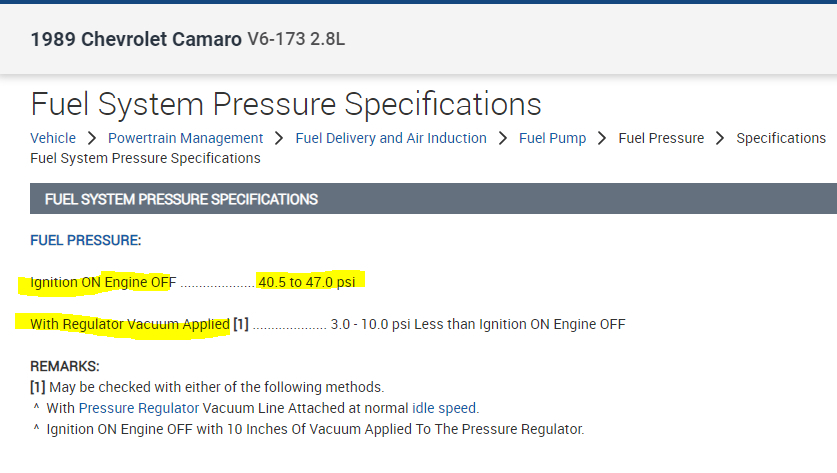This screenshot has width=837, height=473.
Task: Click the blue FUEL PRESSURE: subheading
Action: (86, 241)
